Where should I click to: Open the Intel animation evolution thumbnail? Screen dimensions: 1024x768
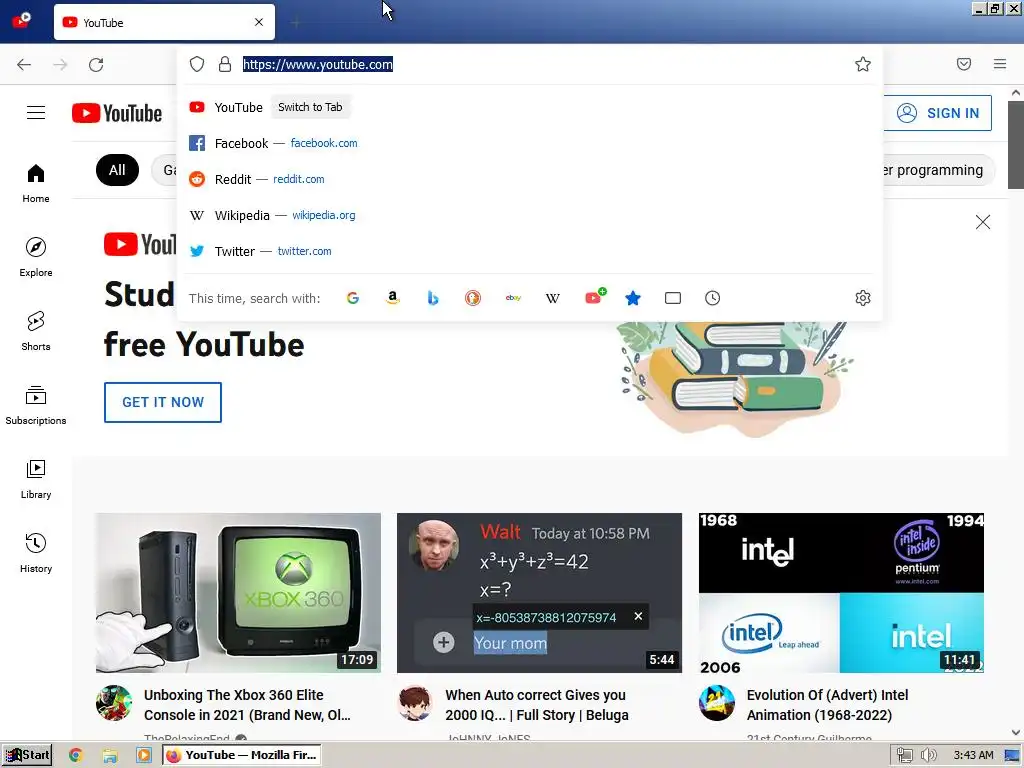tap(841, 592)
